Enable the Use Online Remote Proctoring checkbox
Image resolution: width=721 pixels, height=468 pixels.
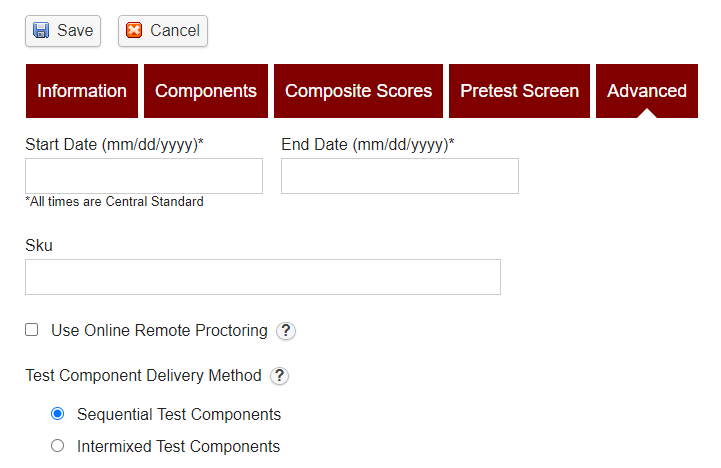(32, 330)
